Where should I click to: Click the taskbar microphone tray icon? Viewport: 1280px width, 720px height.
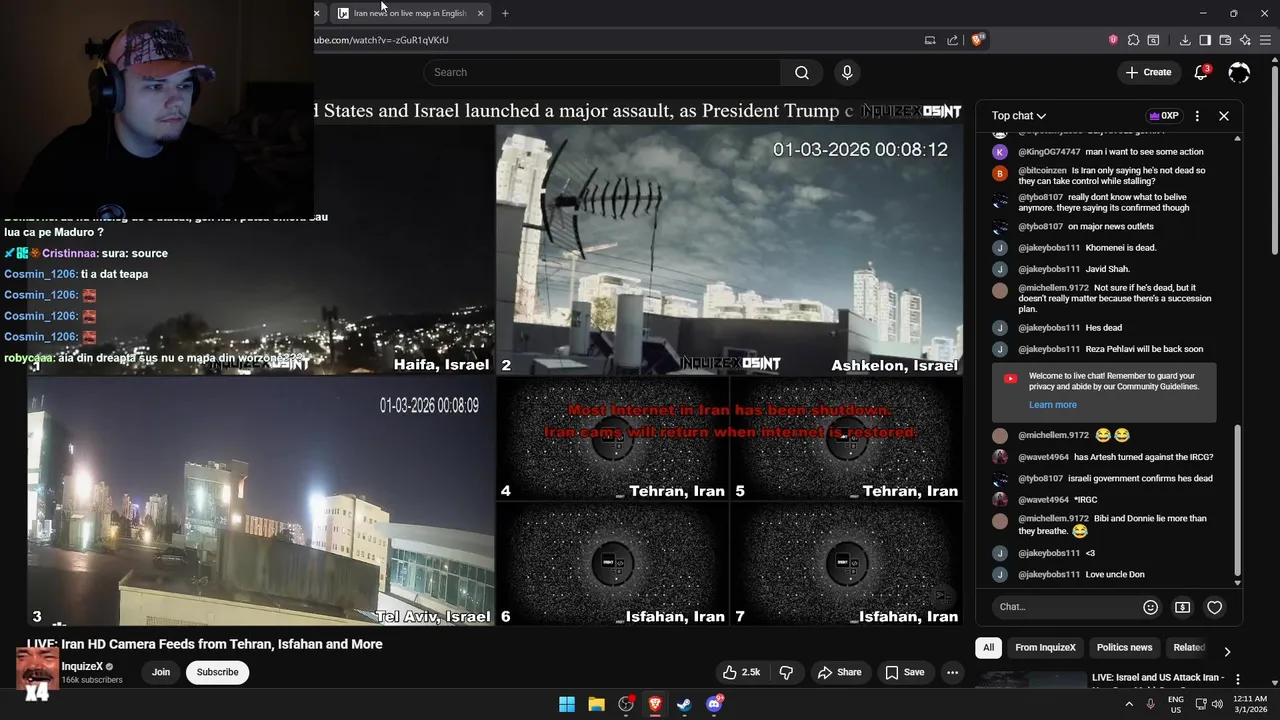[1150, 704]
